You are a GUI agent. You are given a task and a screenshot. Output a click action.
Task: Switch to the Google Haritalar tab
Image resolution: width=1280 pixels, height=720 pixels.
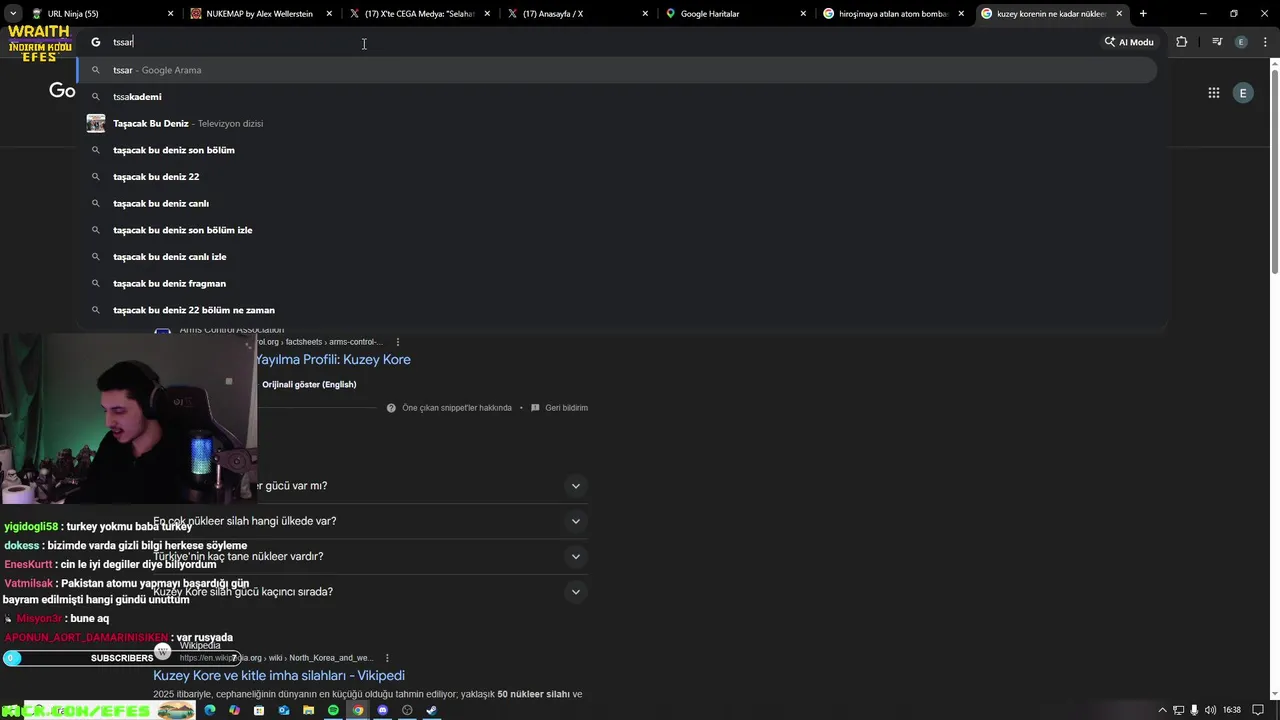(x=736, y=14)
